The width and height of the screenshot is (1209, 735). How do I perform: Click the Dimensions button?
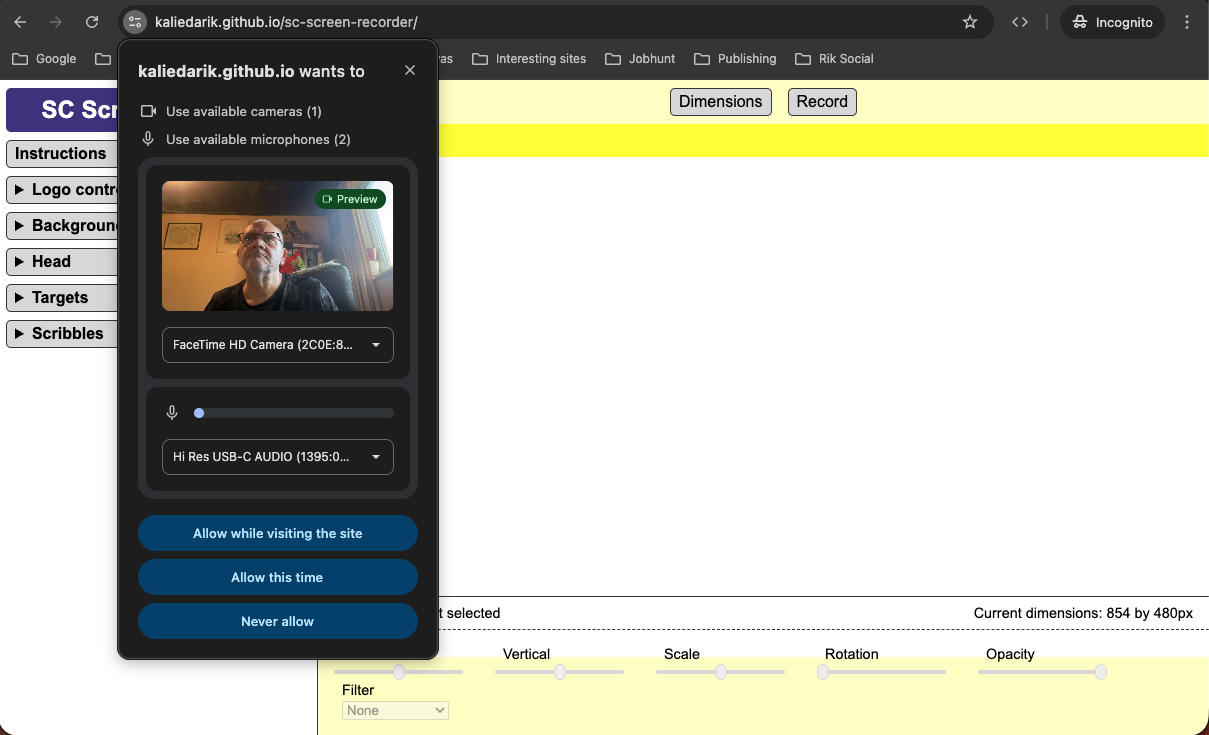[x=720, y=101]
